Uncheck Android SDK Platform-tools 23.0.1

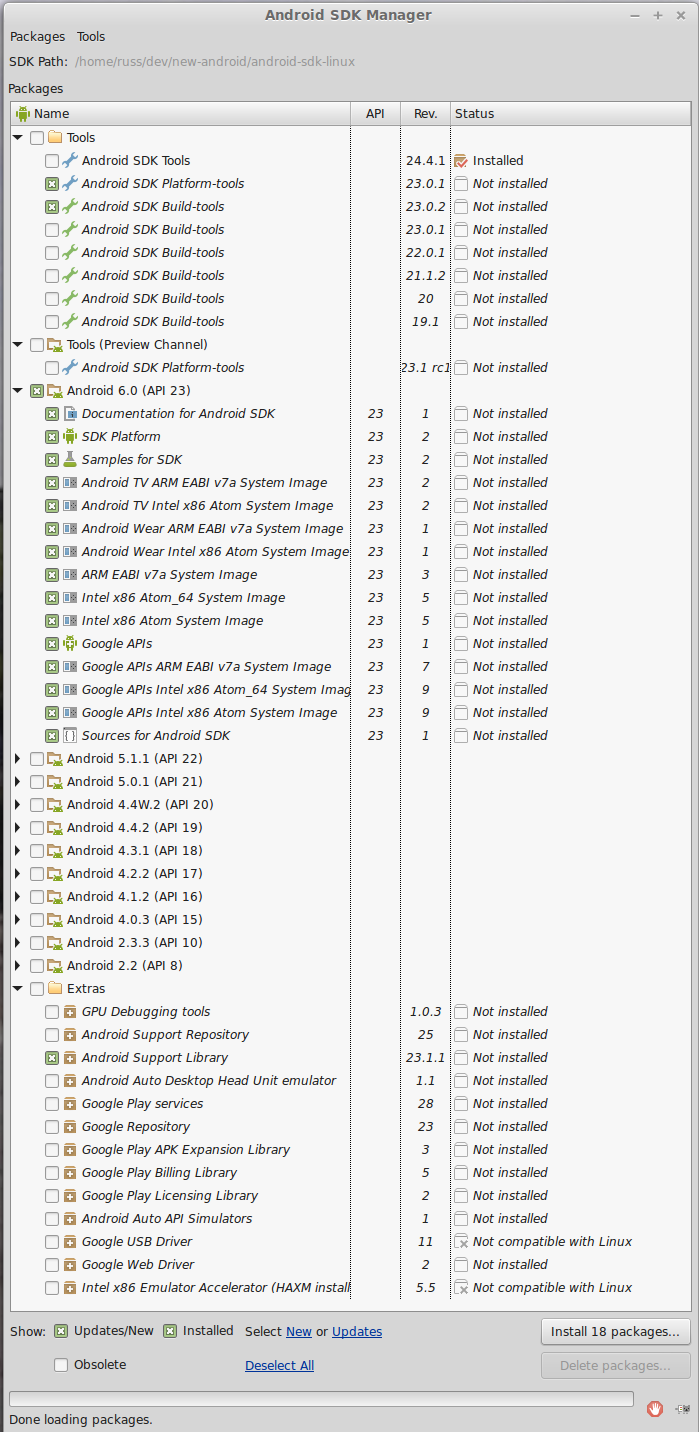click(x=52, y=183)
